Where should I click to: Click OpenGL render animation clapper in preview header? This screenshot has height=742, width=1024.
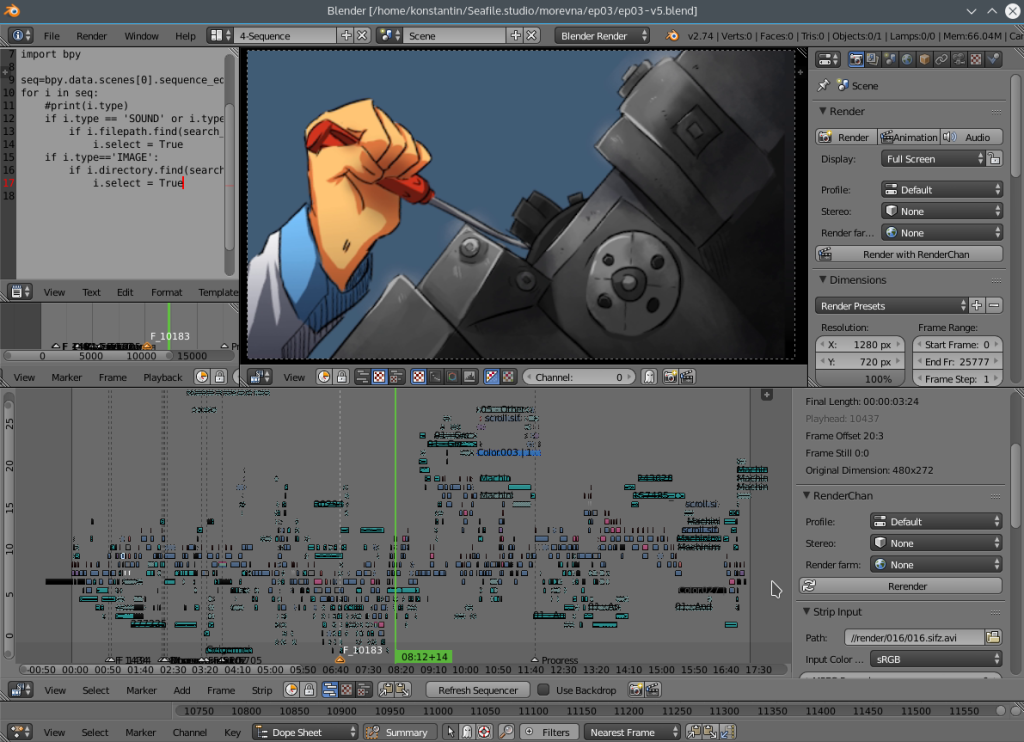[686, 377]
